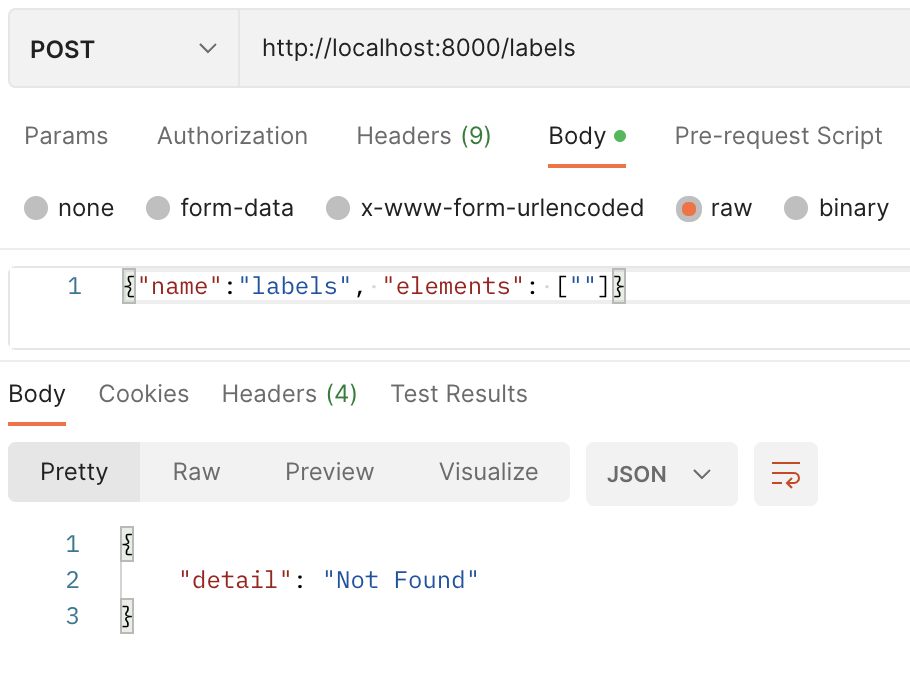The height and width of the screenshot is (698, 910).
Task: Check the Test Results tab
Action: (x=458, y=394)
